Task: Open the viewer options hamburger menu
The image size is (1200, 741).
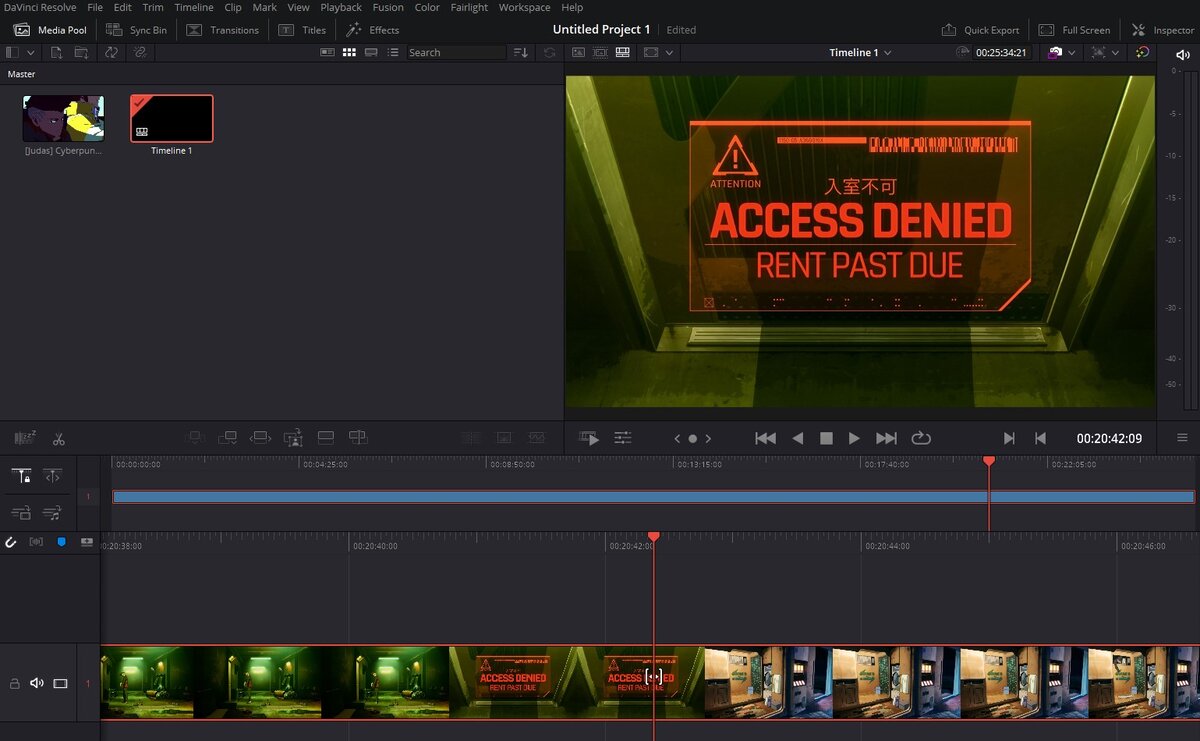Action: (1182, 438)
